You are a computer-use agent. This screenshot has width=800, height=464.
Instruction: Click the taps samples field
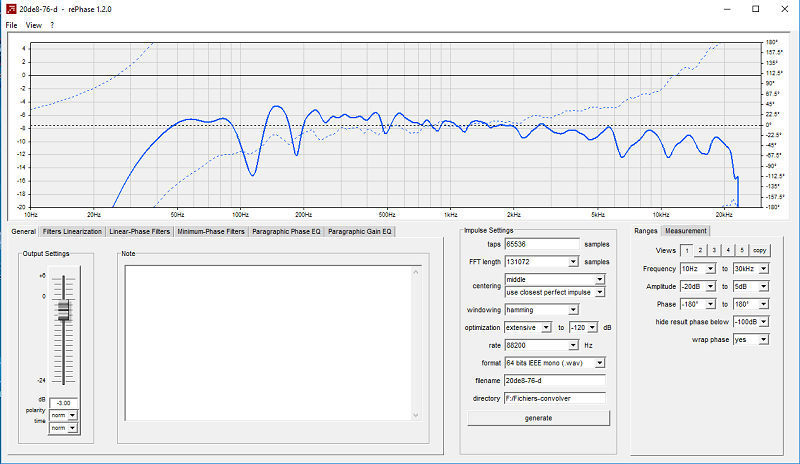point(542,244)
